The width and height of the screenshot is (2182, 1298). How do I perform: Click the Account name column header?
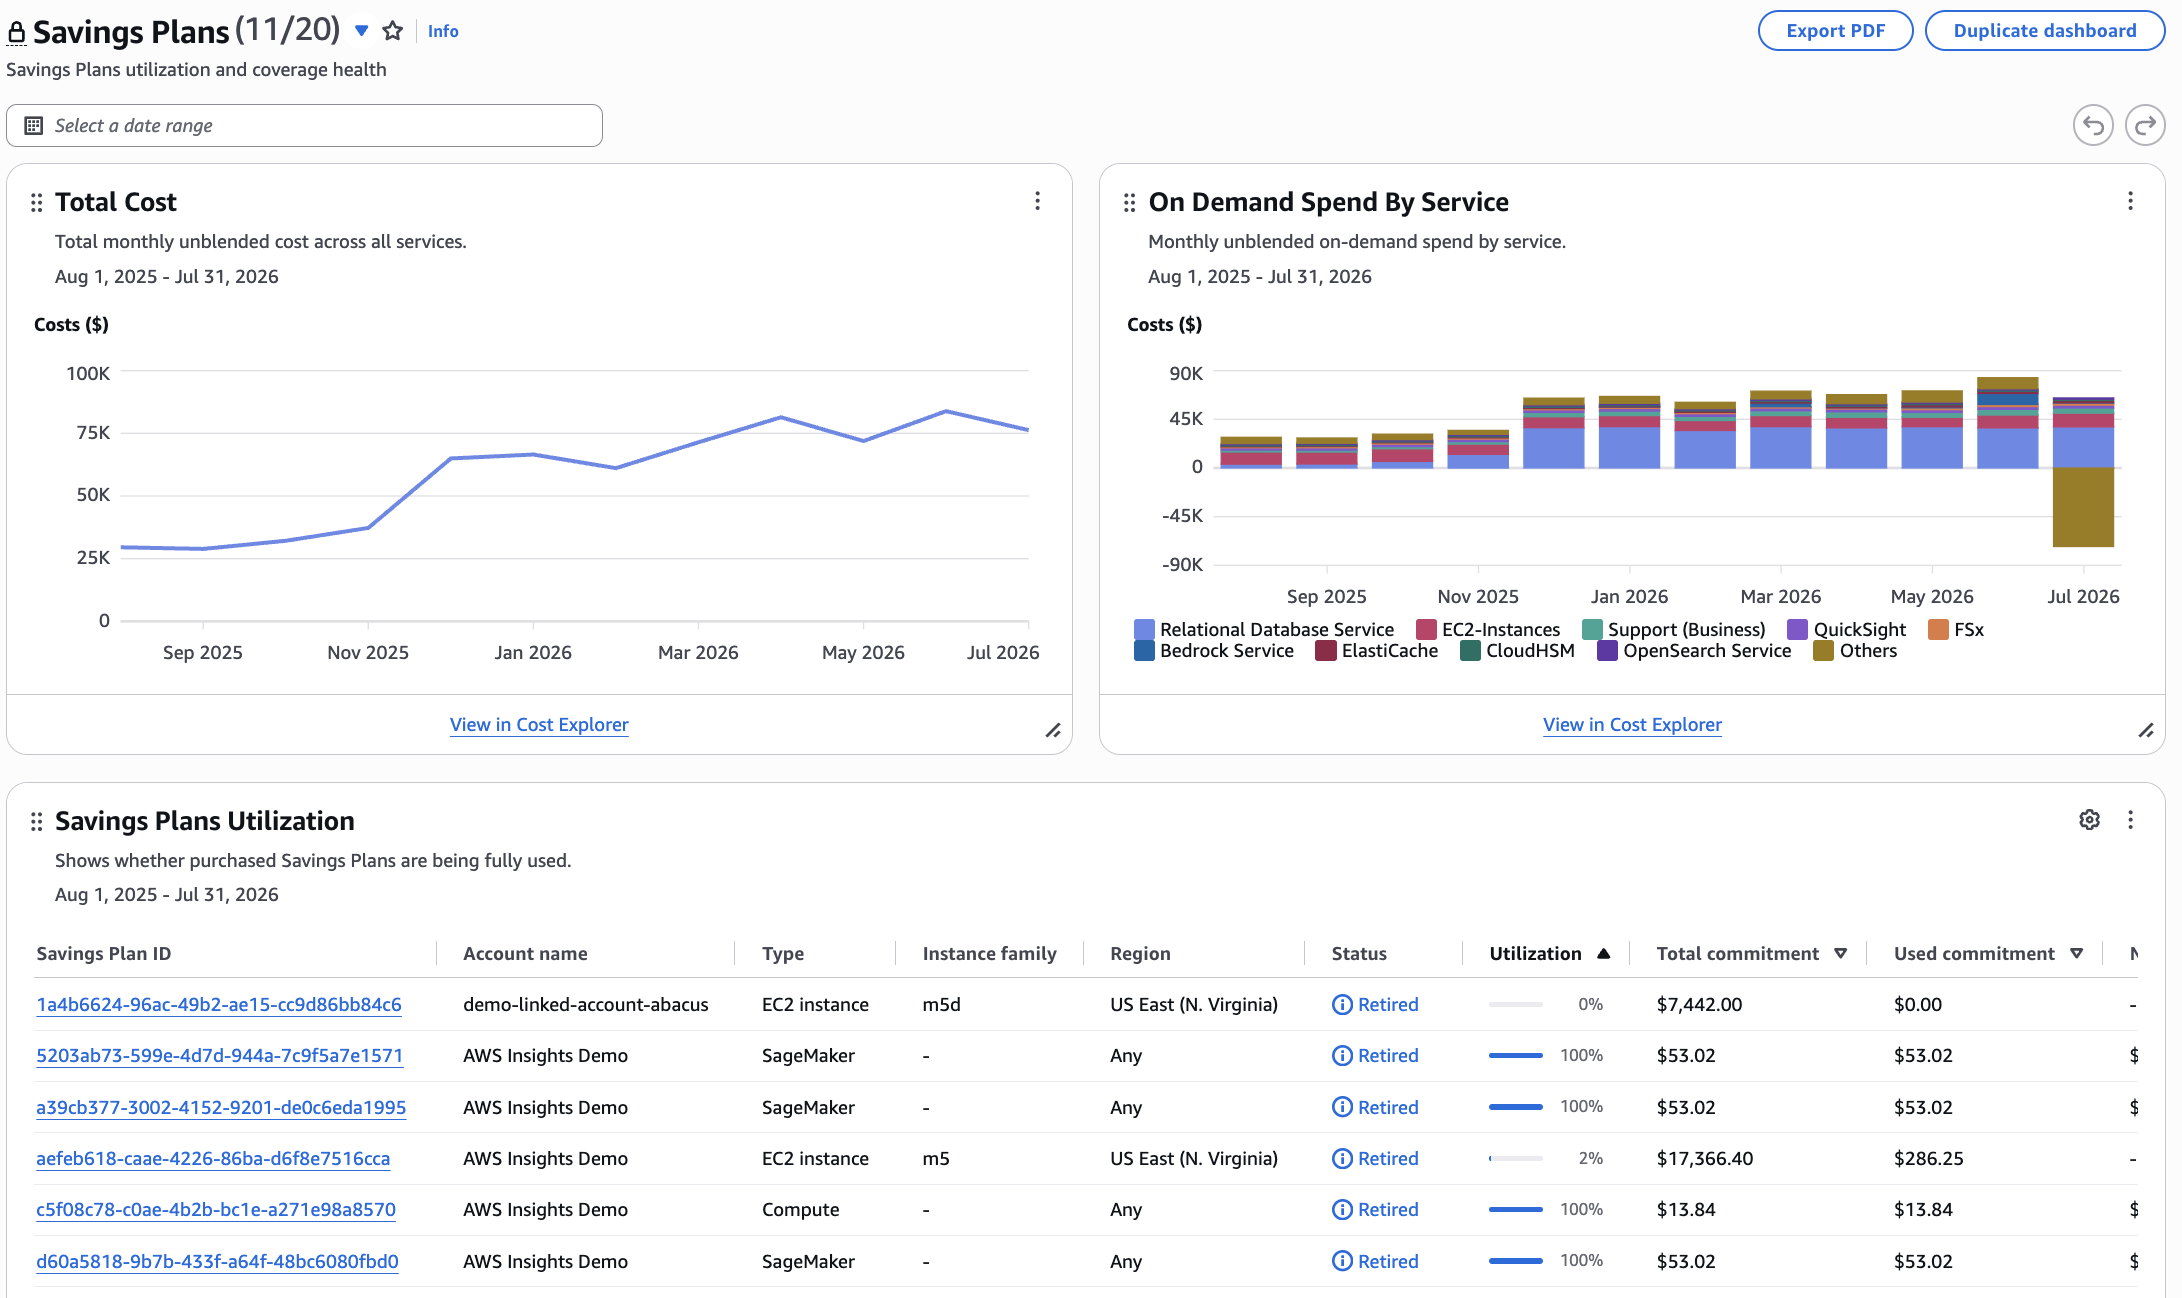pos(525,953)
